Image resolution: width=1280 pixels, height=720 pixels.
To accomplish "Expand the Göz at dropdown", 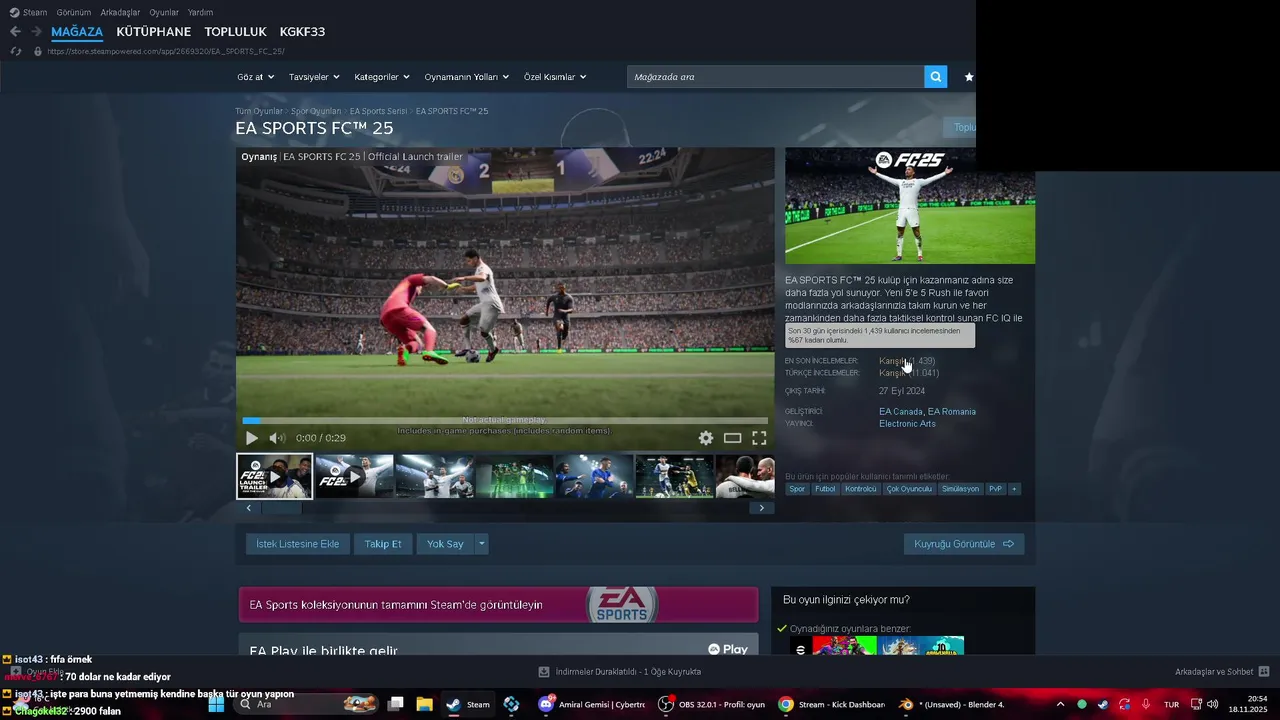I will click(255, 77).
